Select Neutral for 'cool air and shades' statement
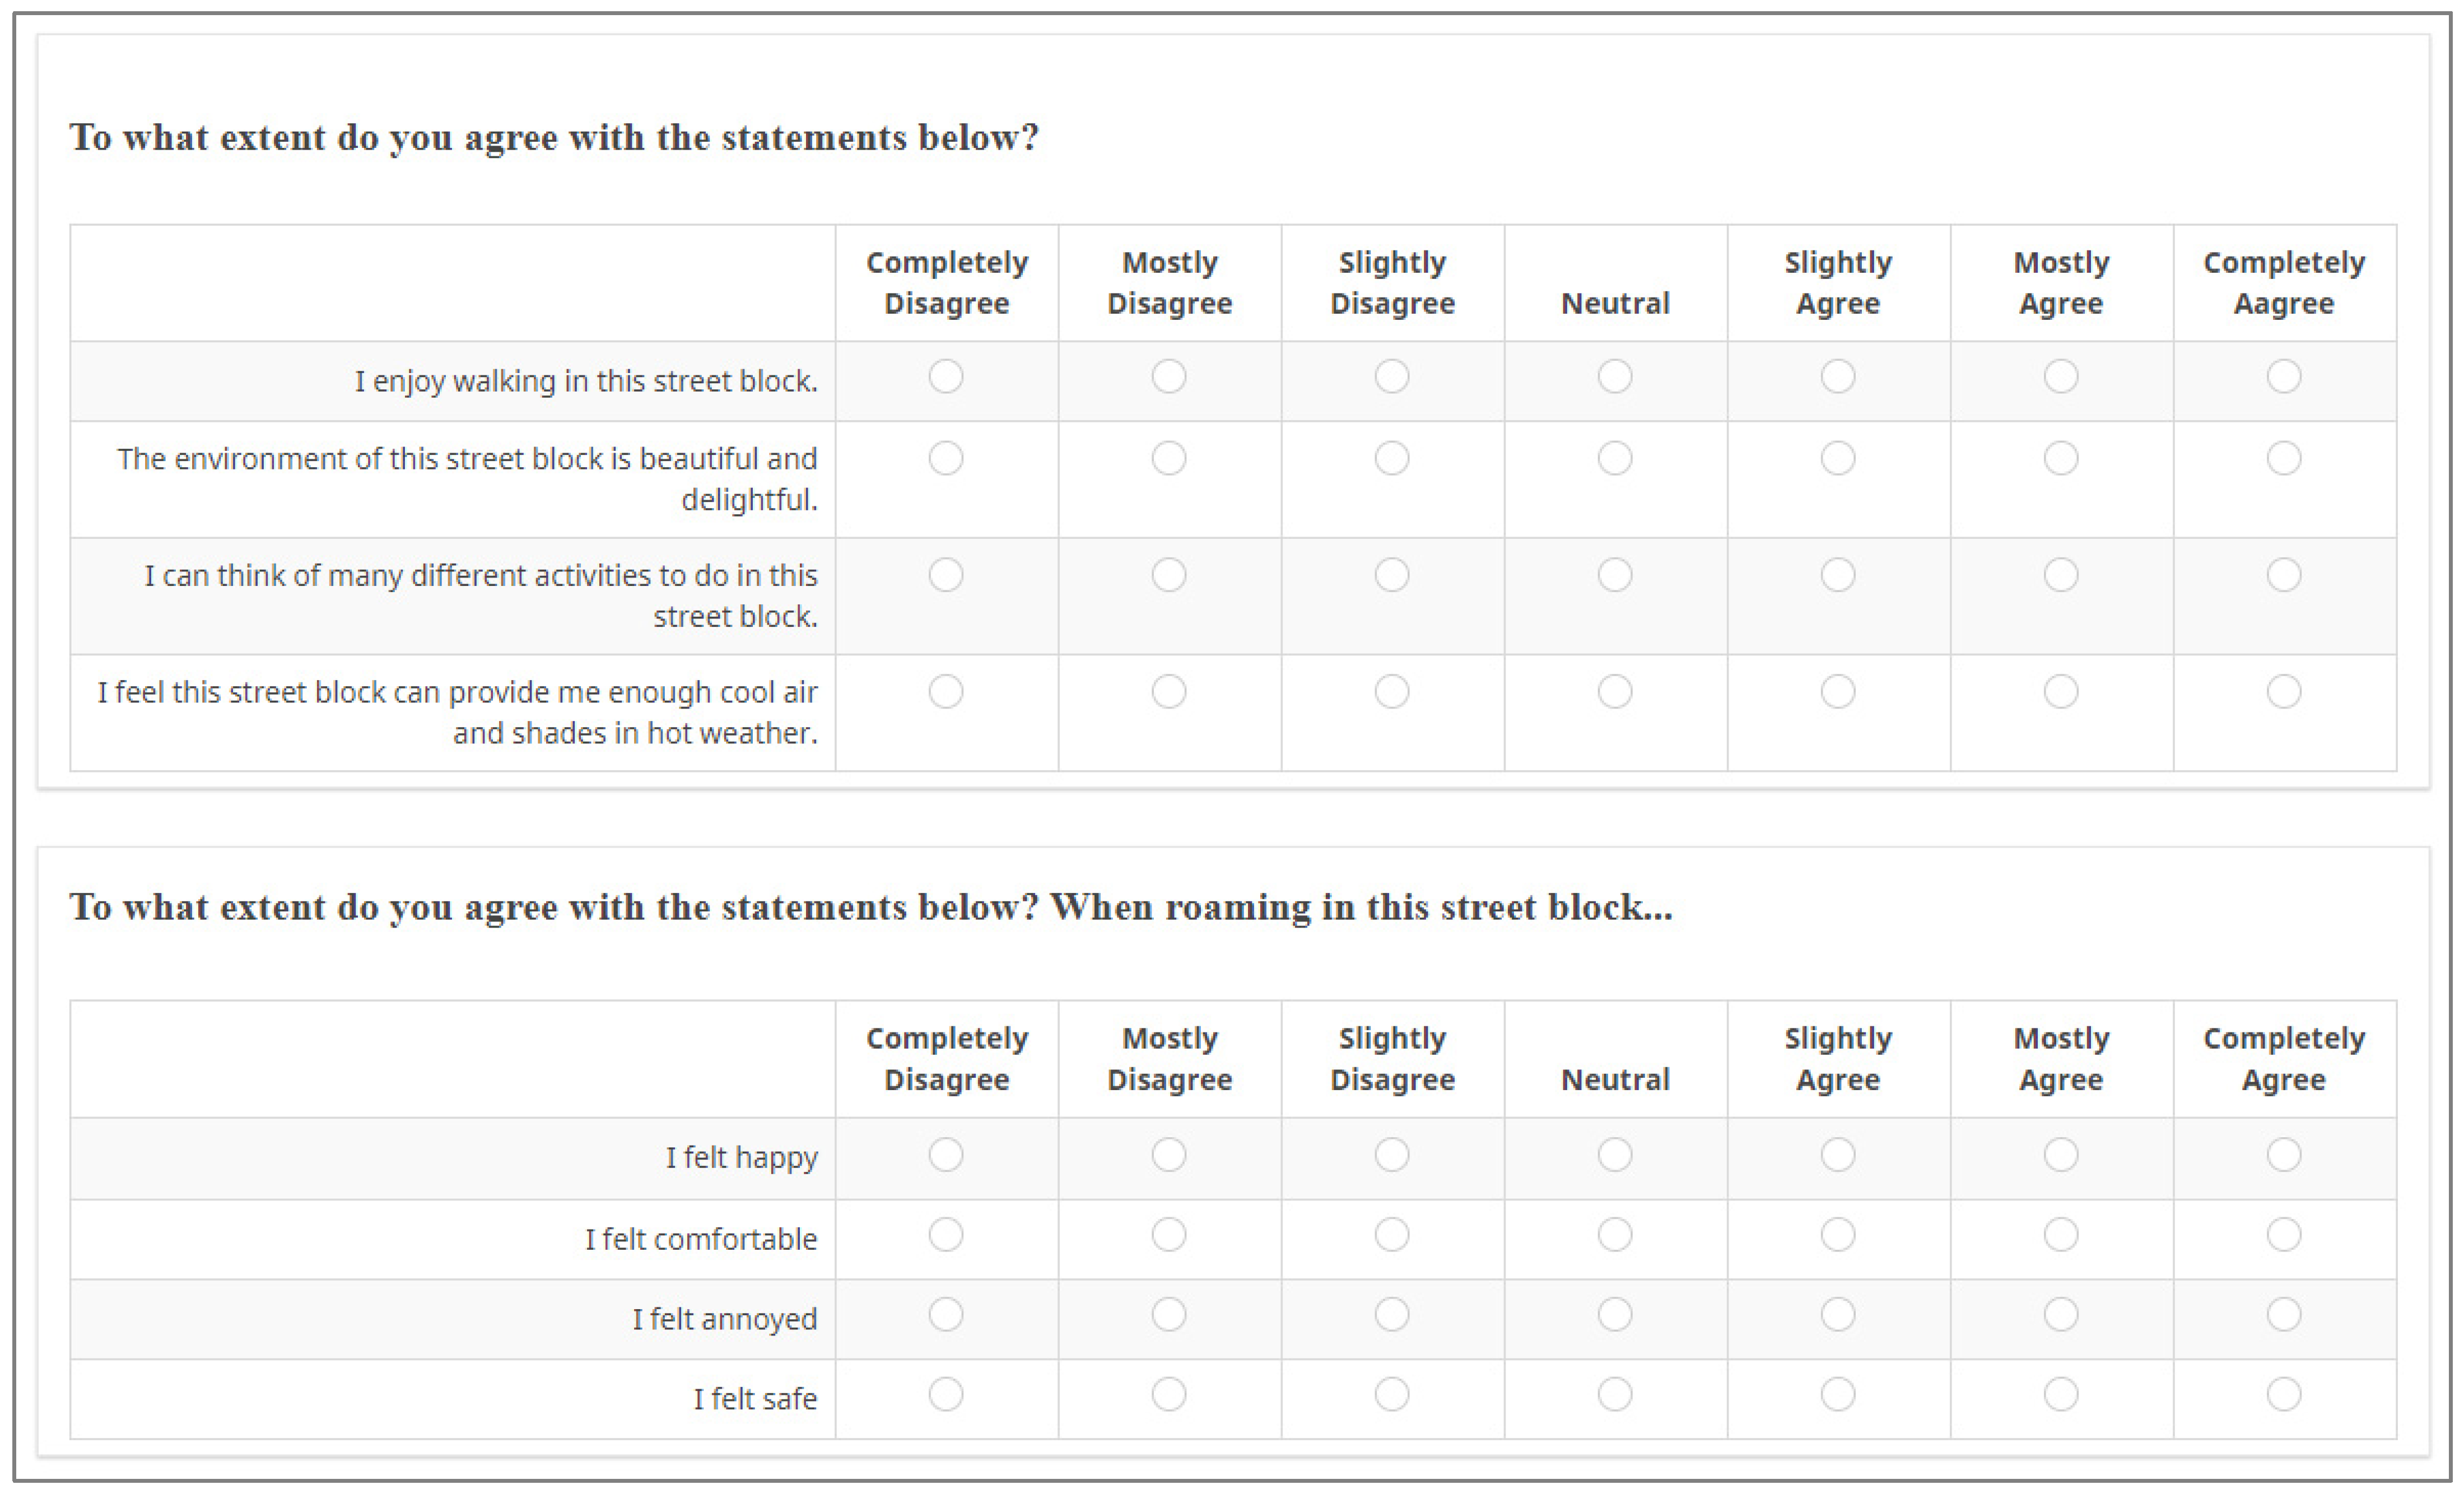 [x=1614, y=691]
